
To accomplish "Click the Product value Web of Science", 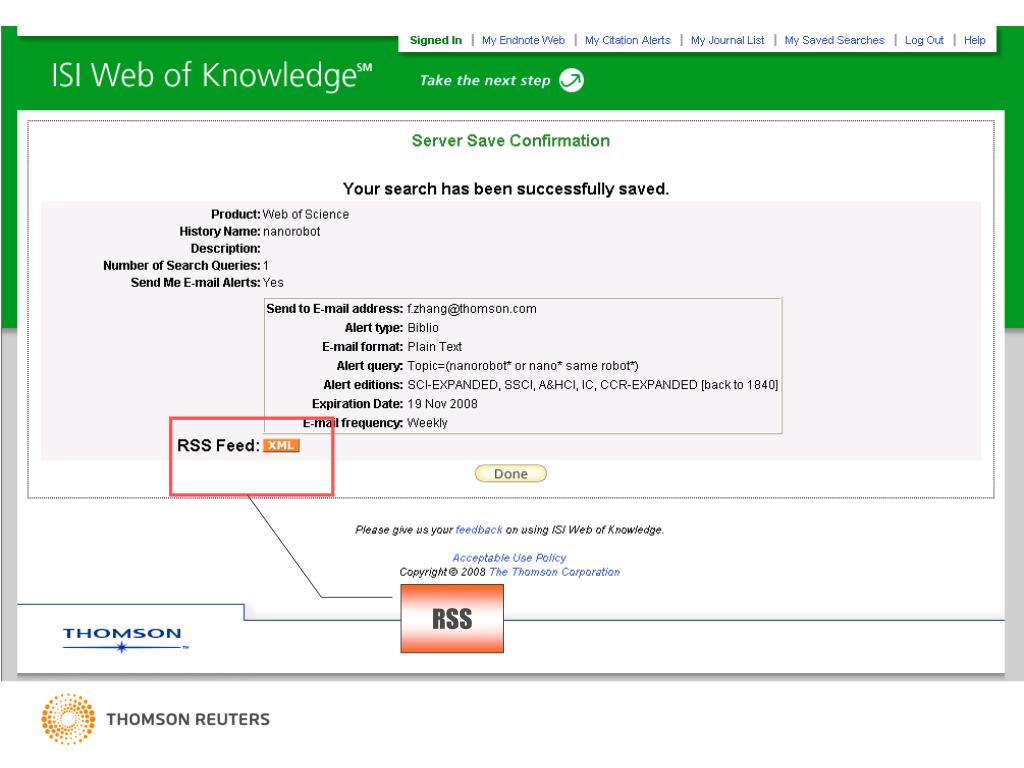I will pos(306,214).
